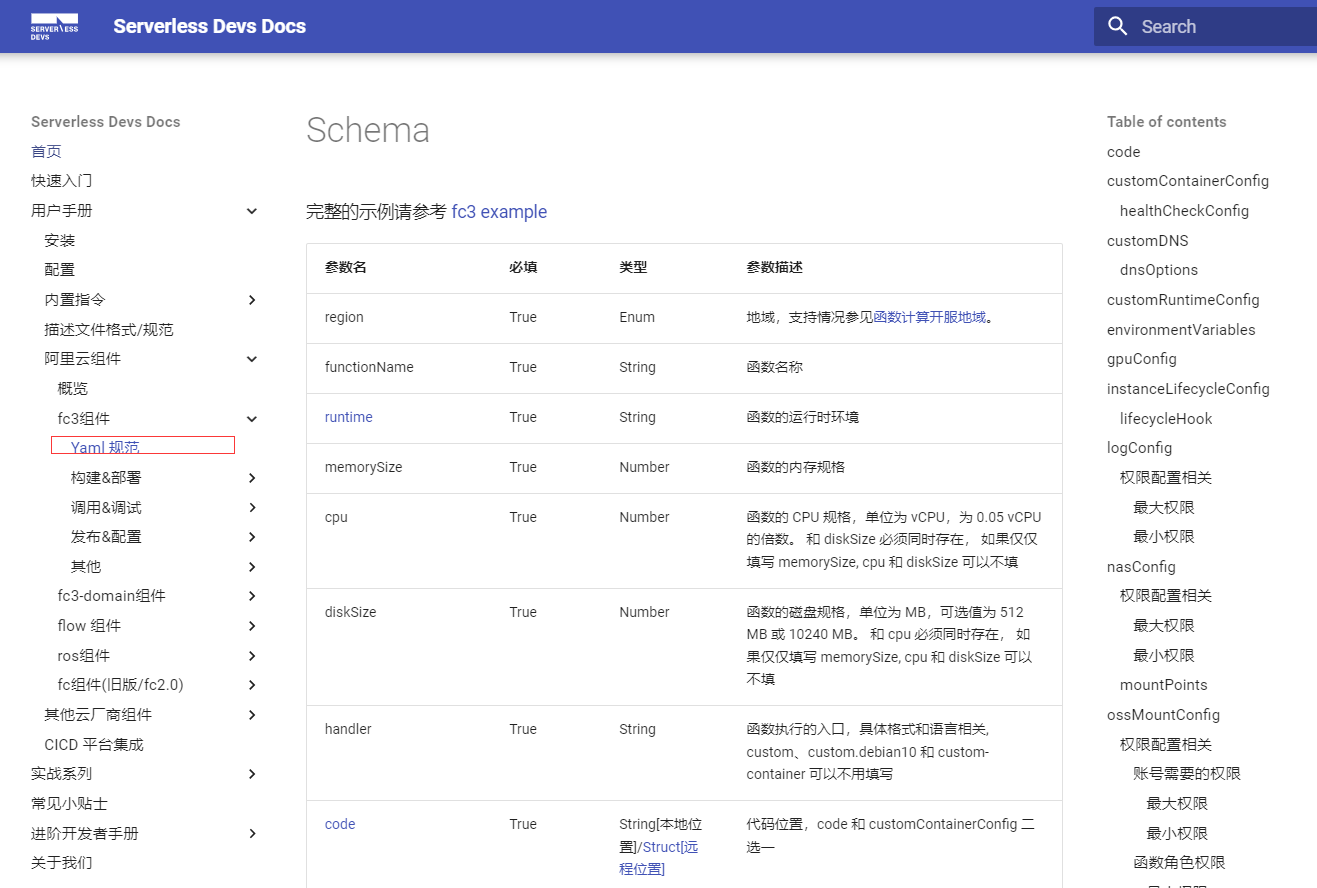Image resolution: width=1317 pixels, height=888 pixels.
Task: Click the search magnifier icon
Action: pos(1118,26)
